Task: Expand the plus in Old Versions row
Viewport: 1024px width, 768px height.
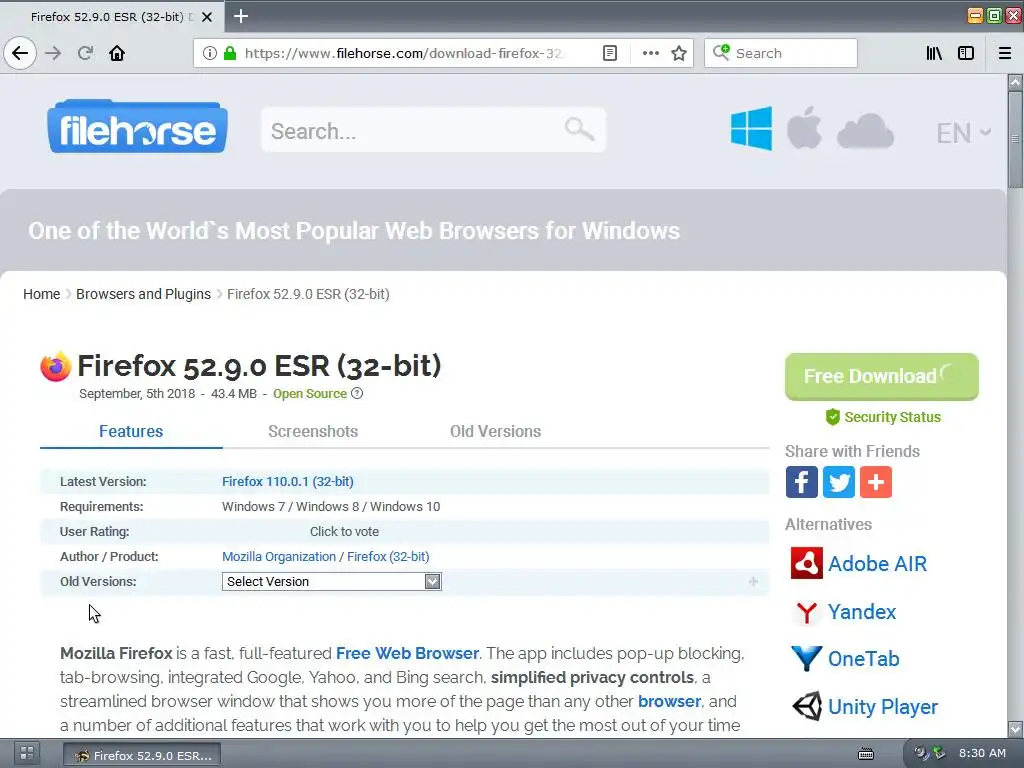Action: [753, 581]
